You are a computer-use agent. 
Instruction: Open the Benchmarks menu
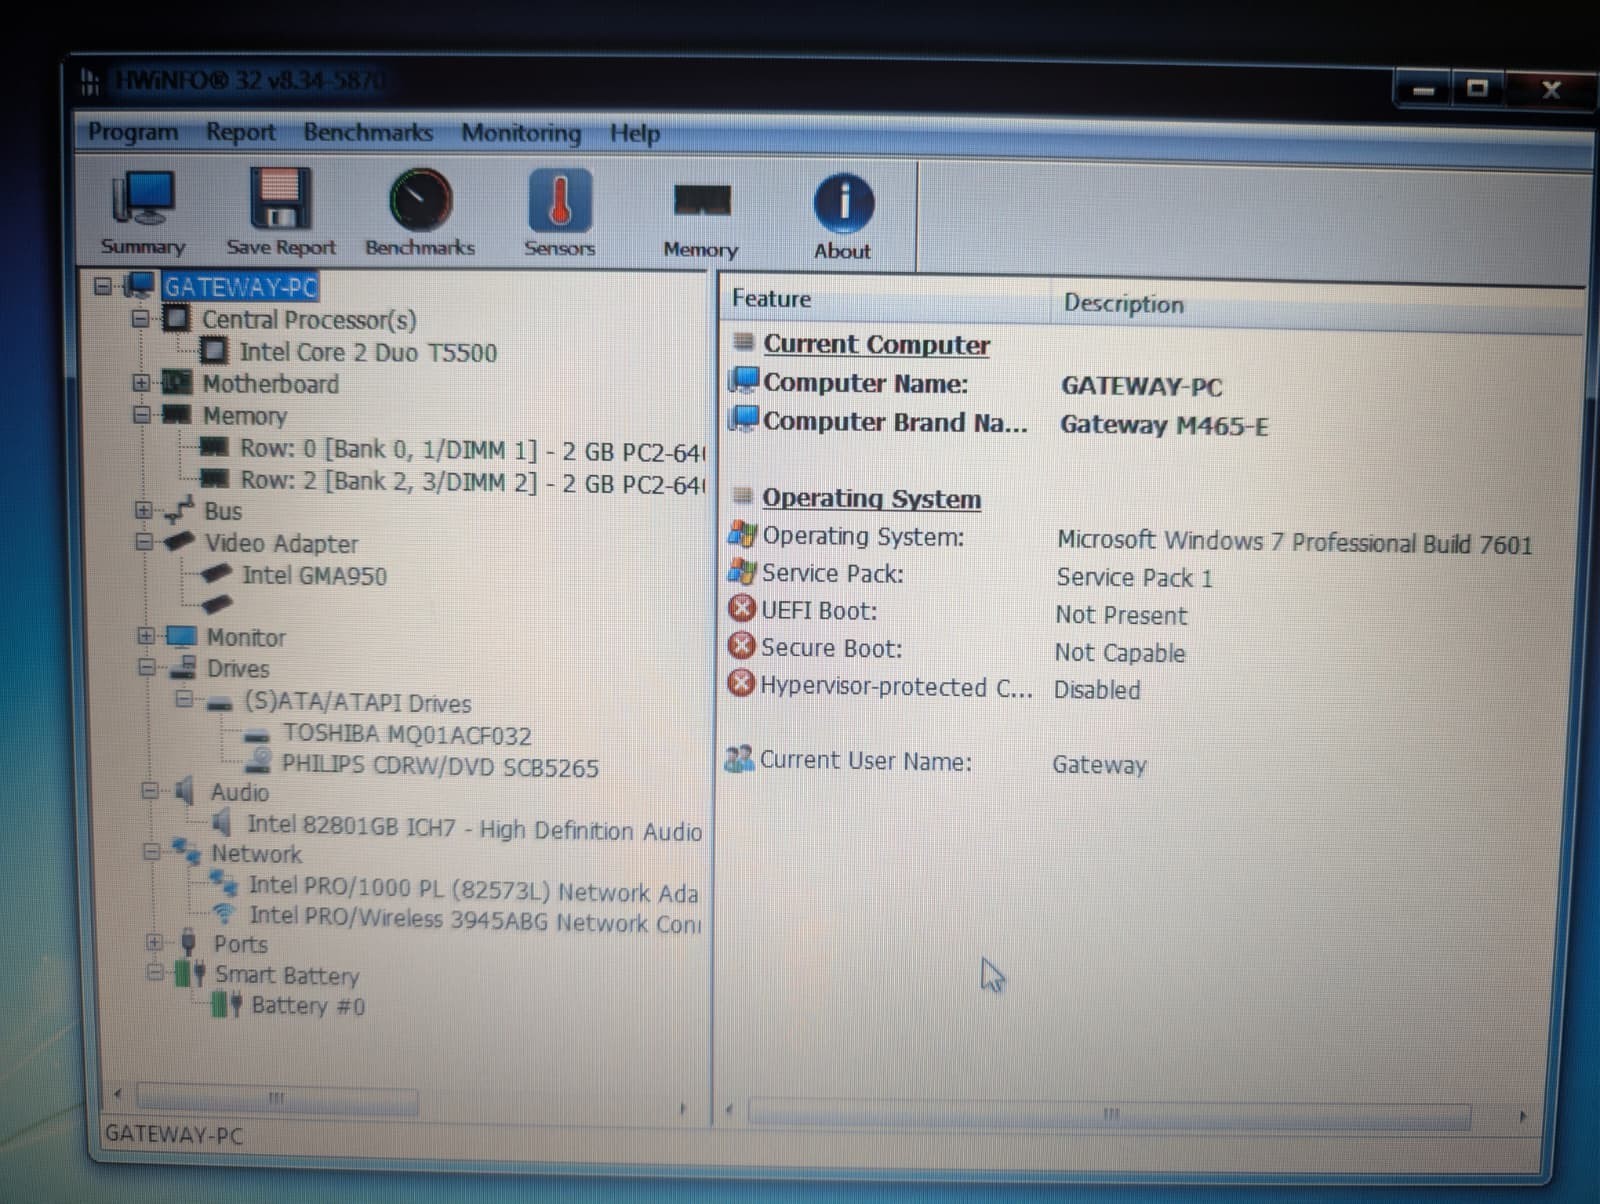point(368,132)
